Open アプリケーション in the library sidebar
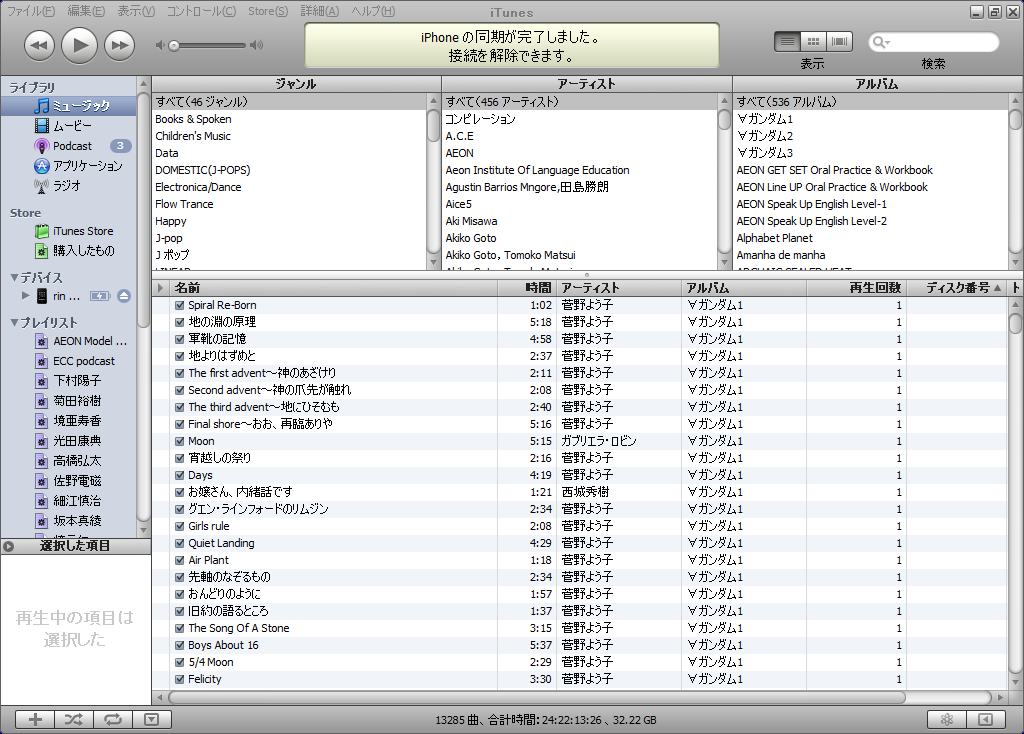1024x734 pixels. point(69,166)
